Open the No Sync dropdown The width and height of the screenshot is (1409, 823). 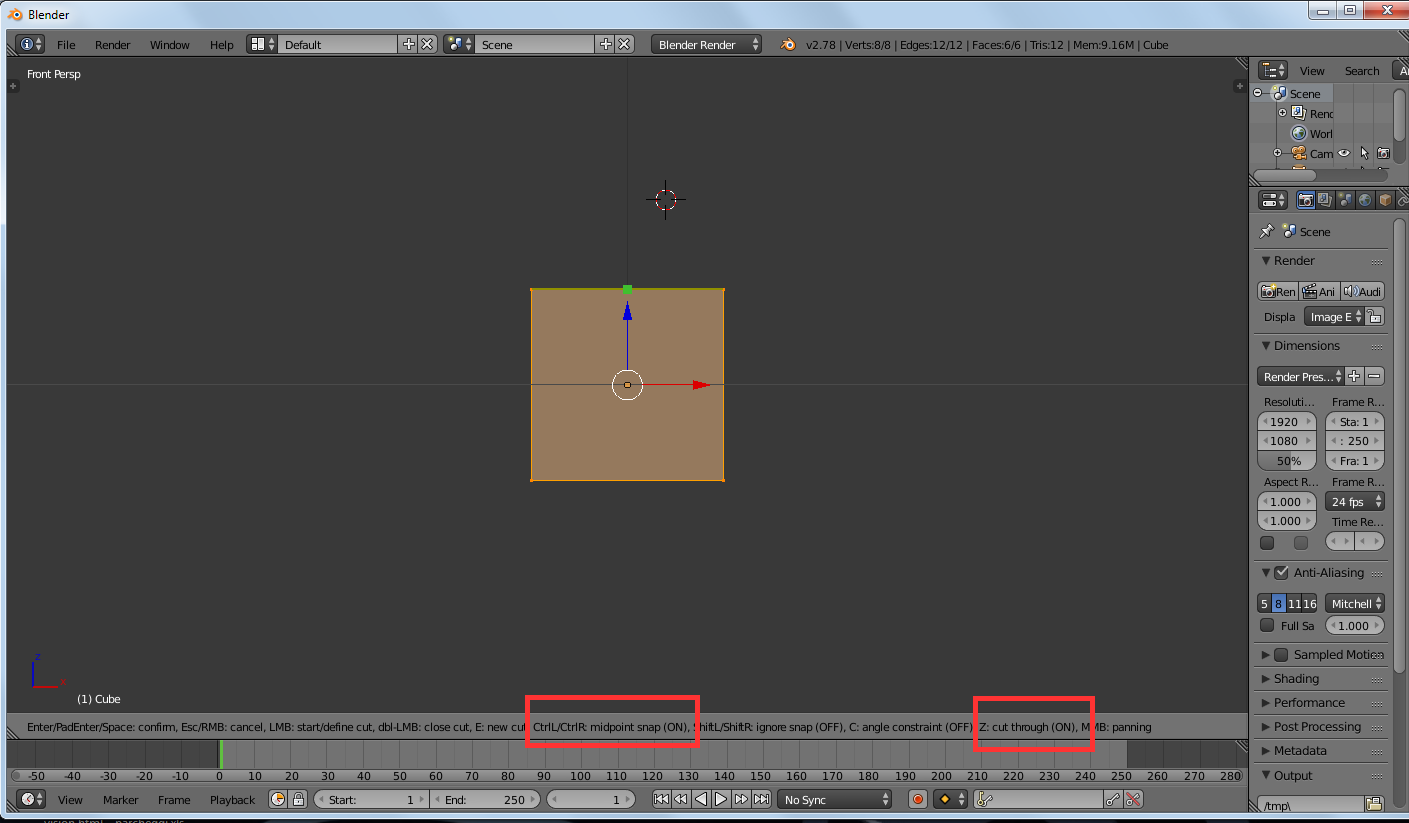[835, 799]
